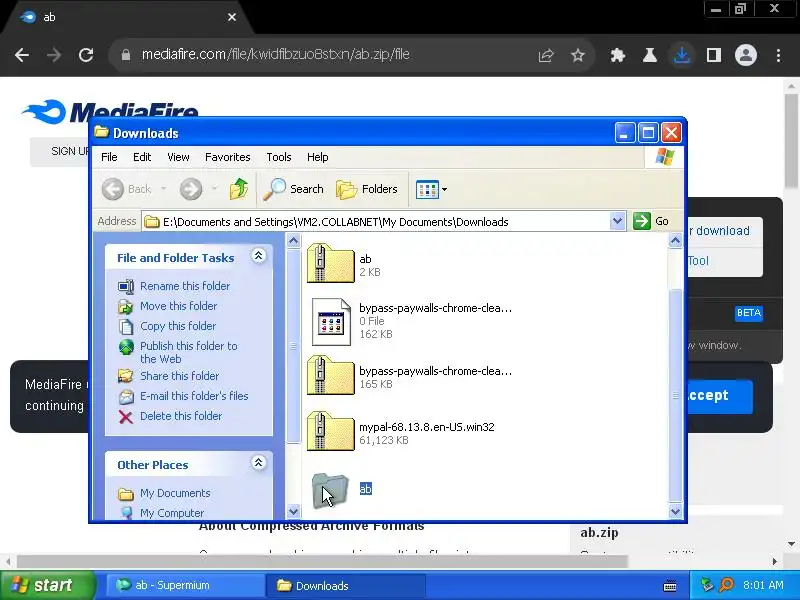Select the bypass-paywalls 165 KB zip icon
The image size is (800, 600).
coord(331,376)
